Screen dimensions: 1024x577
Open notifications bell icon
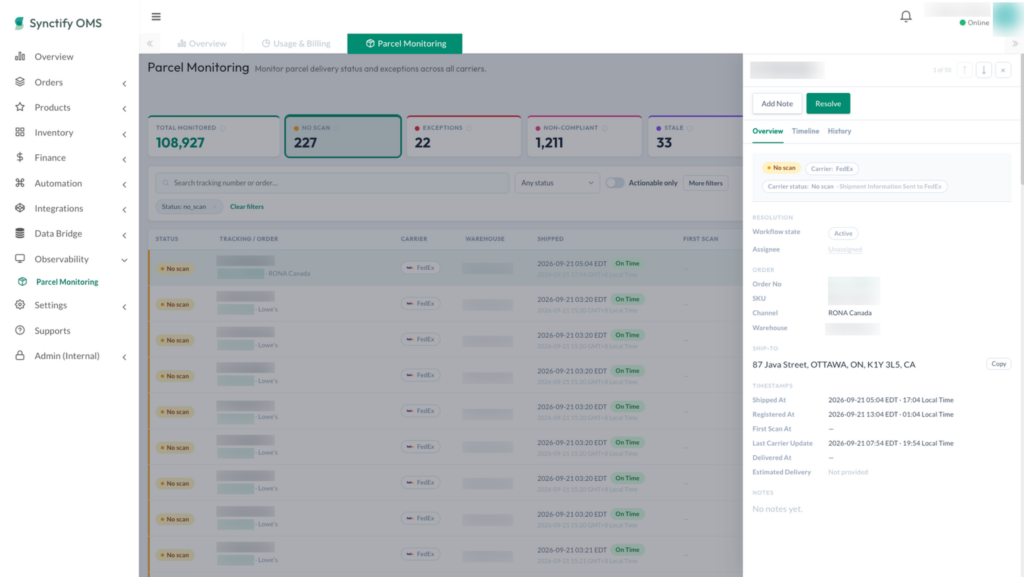[x=906, y=16]
